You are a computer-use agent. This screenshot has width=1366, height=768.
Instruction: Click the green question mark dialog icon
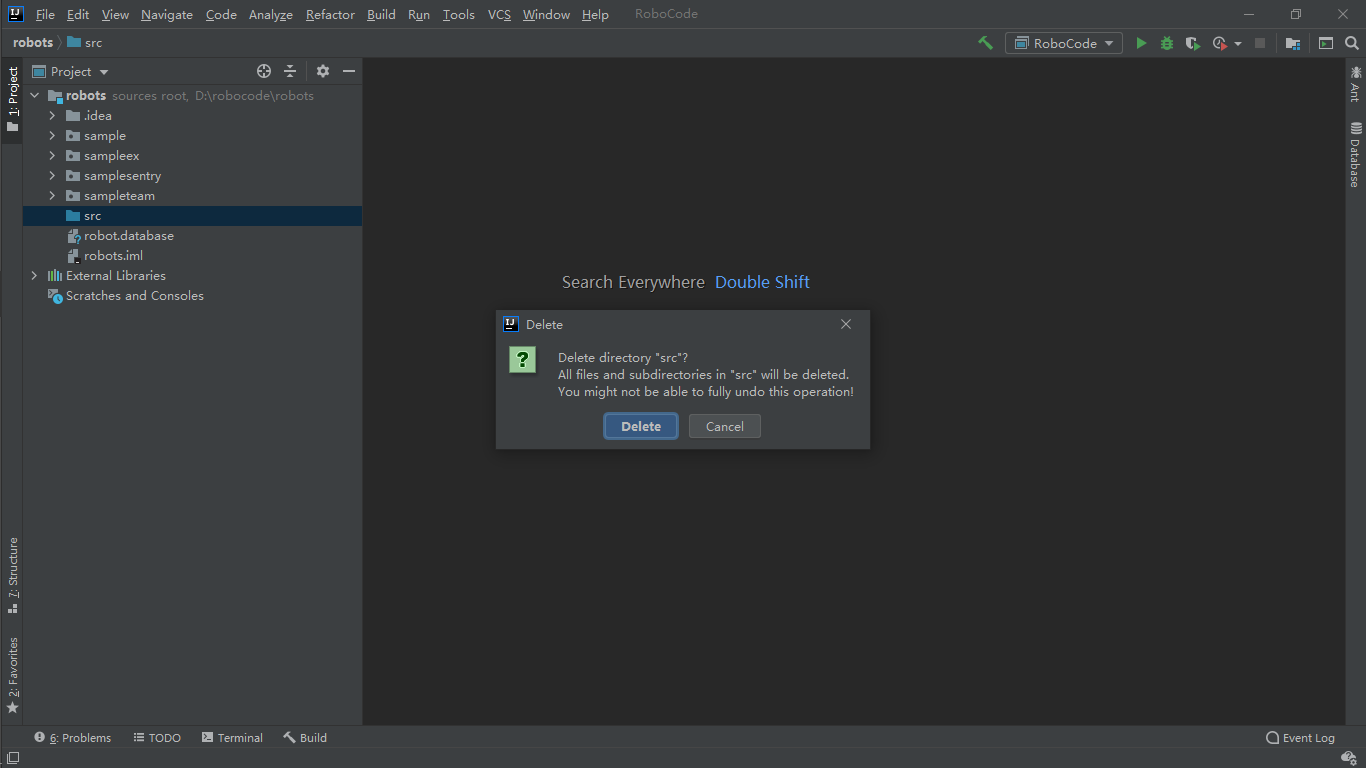coord(522,360)
